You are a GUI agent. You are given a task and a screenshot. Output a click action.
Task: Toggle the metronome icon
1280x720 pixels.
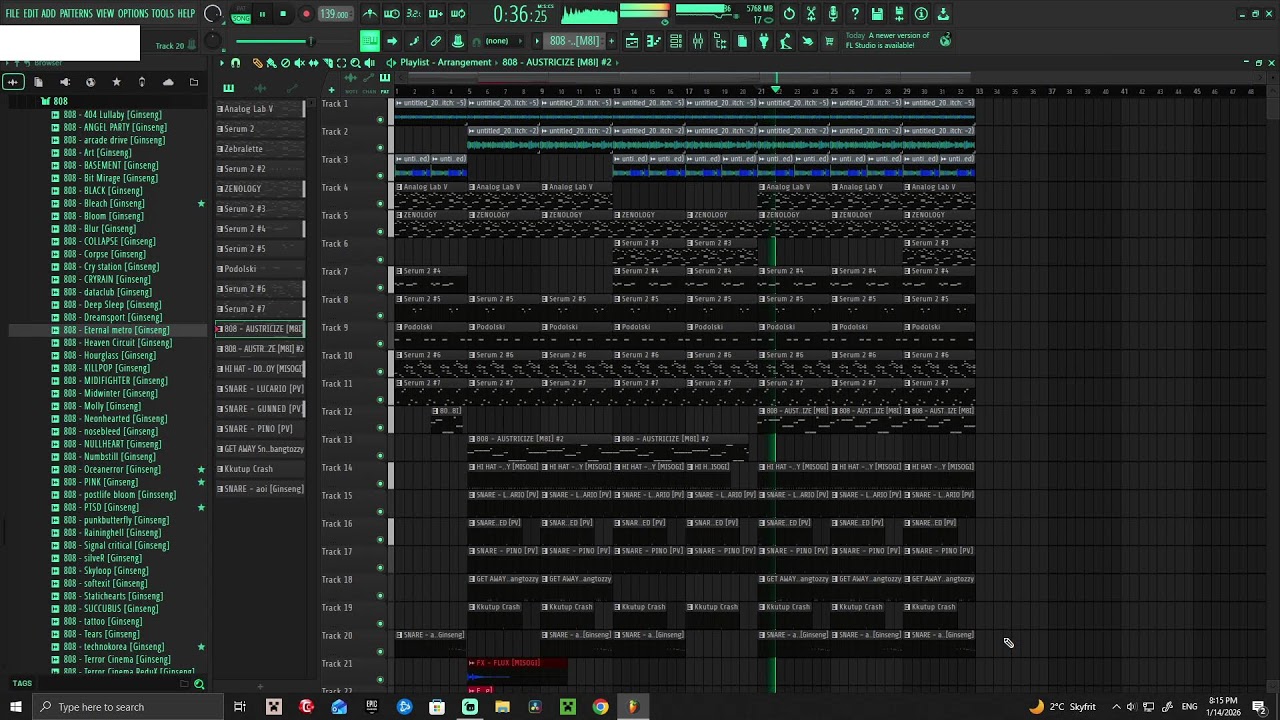click(x=370, y=14)
